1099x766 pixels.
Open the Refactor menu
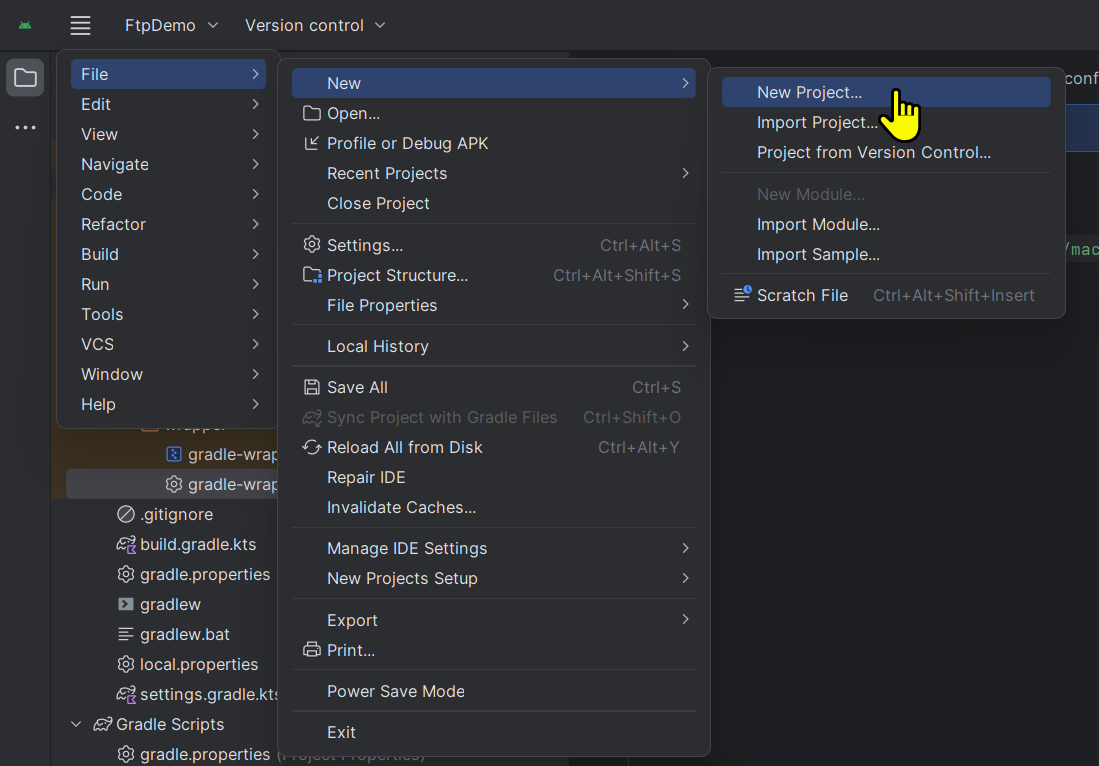pyautogui.click(x=168, y=224)
